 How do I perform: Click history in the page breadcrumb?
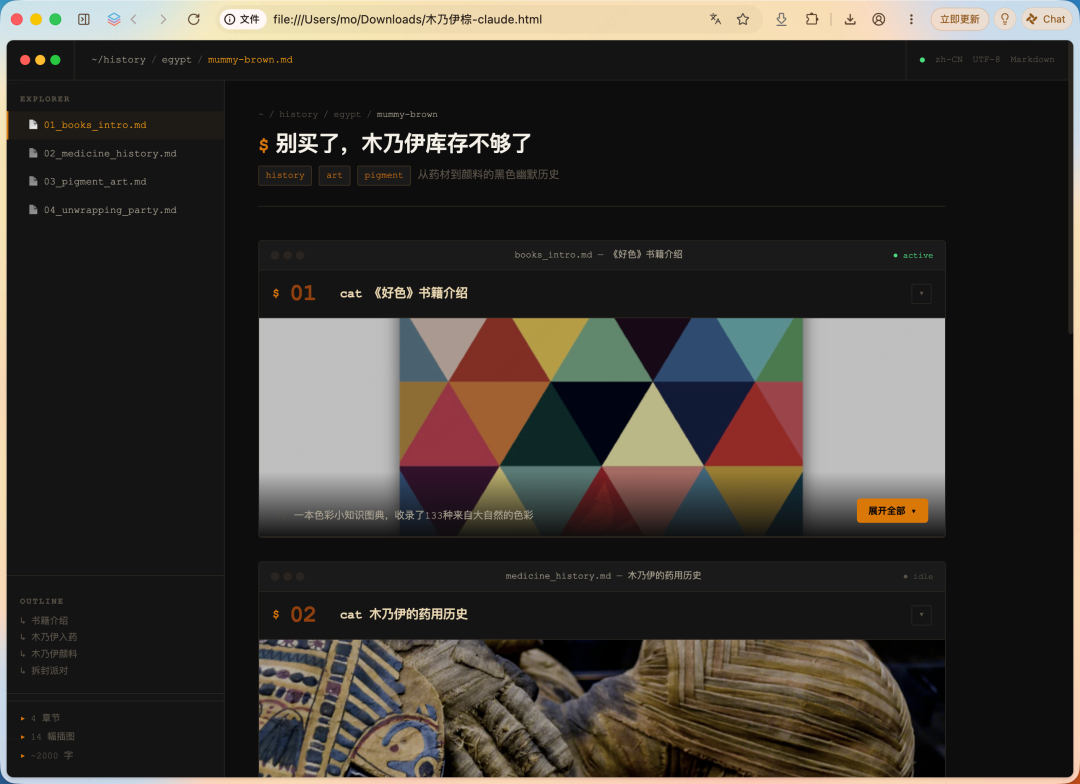click(298, 114)
